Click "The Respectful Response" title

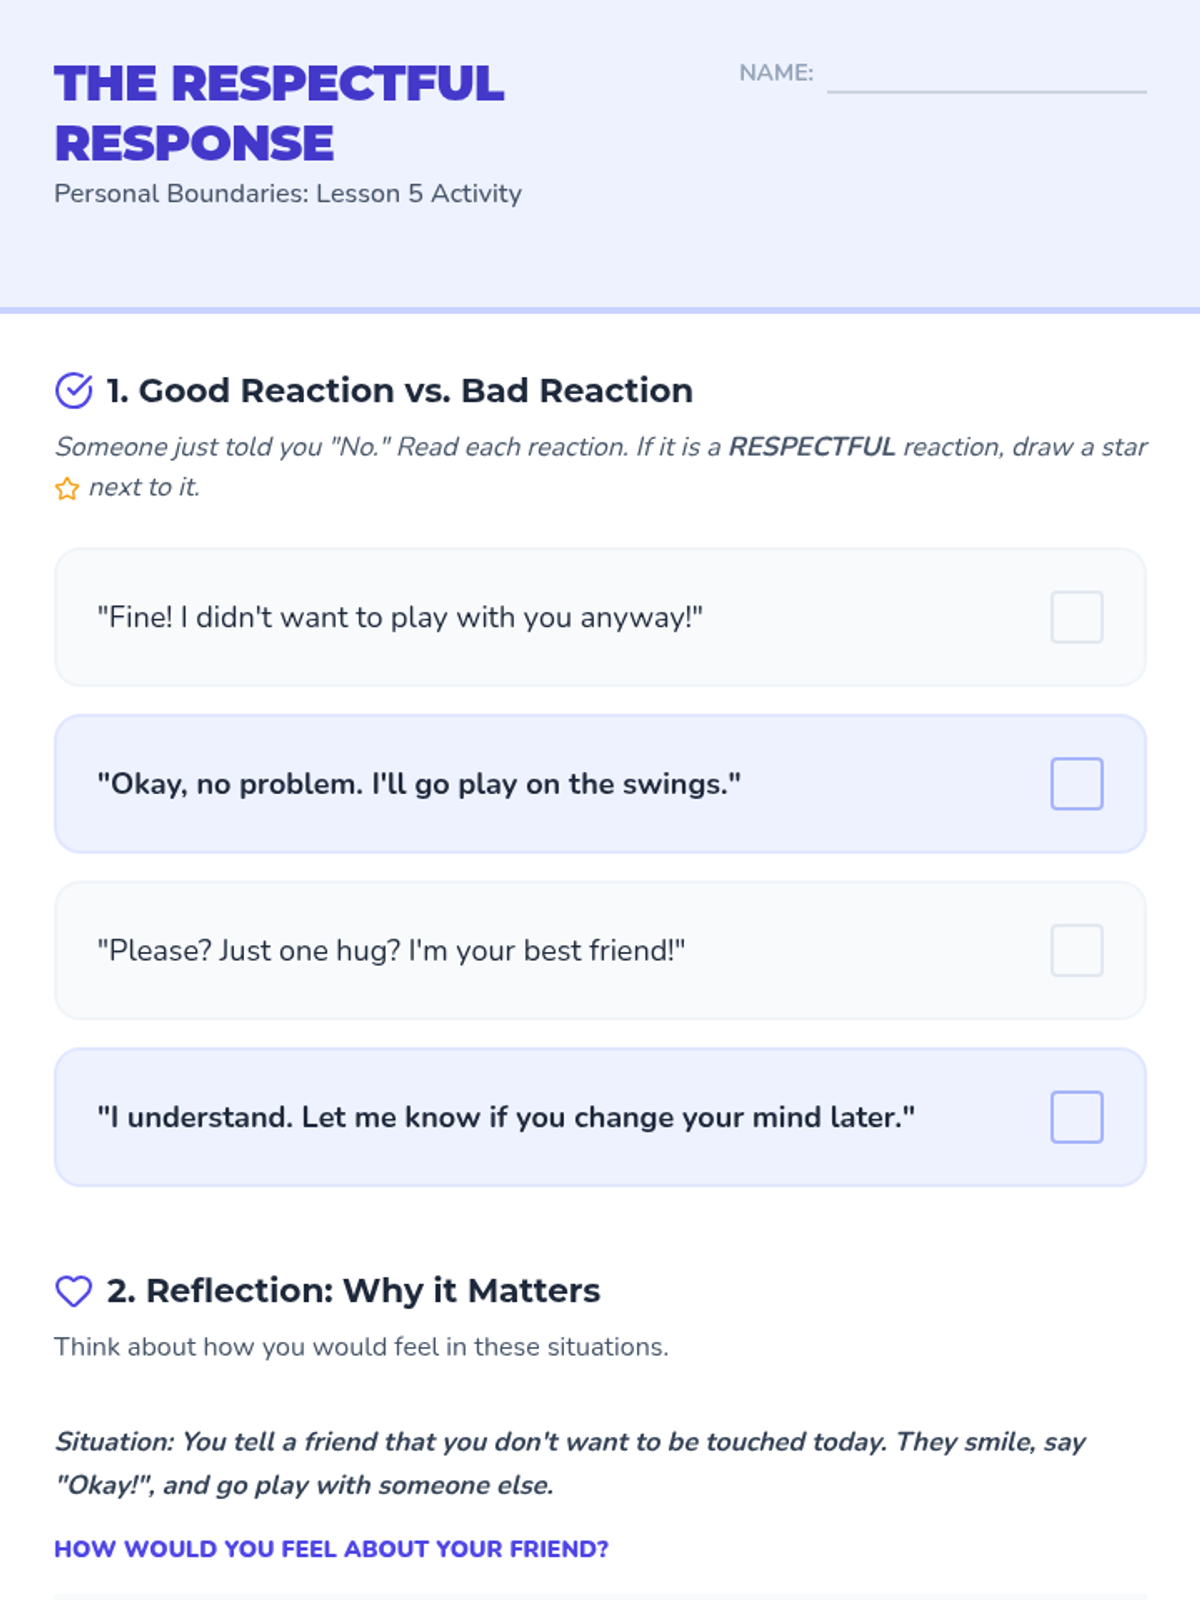pyautogui.click(x=280, y=113)
